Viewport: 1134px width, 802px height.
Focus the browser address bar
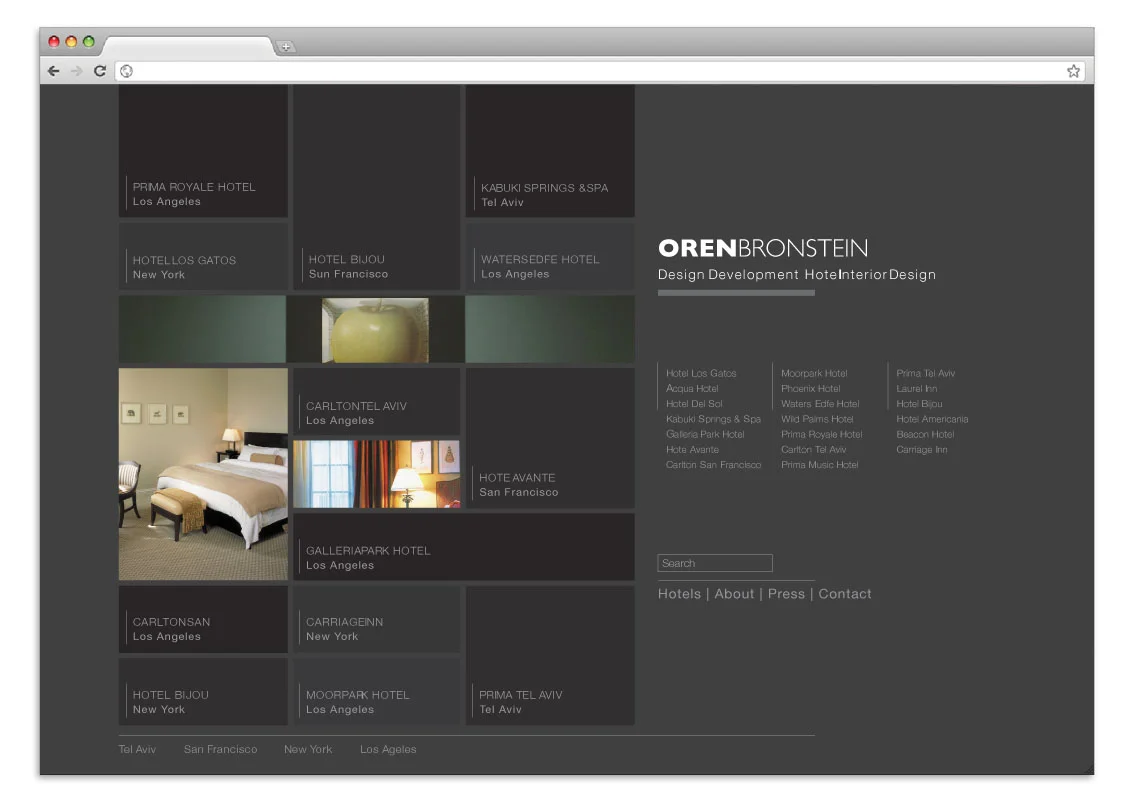coord(599,71)
